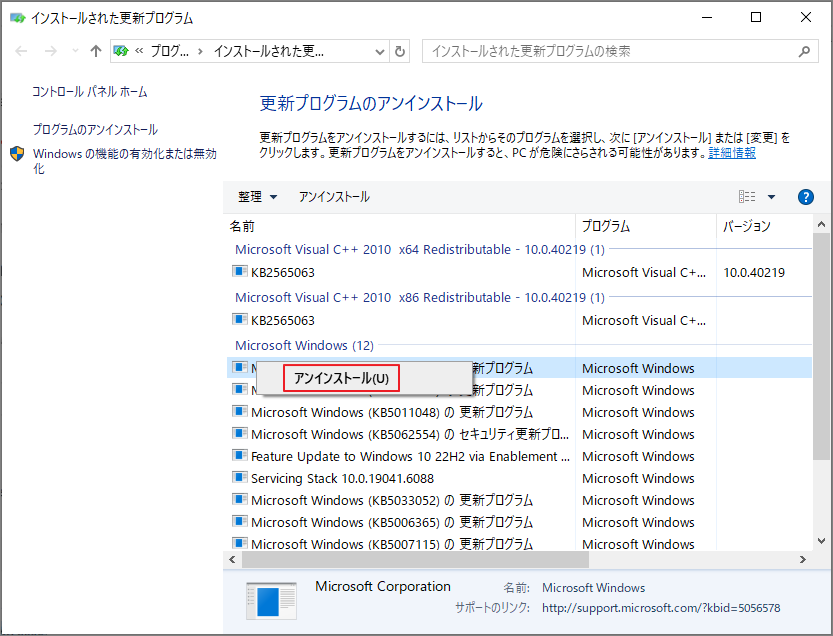Viewport: 833px width, 636px height.
Task: Open the 整理 dropdown menu
Action: 257,197
